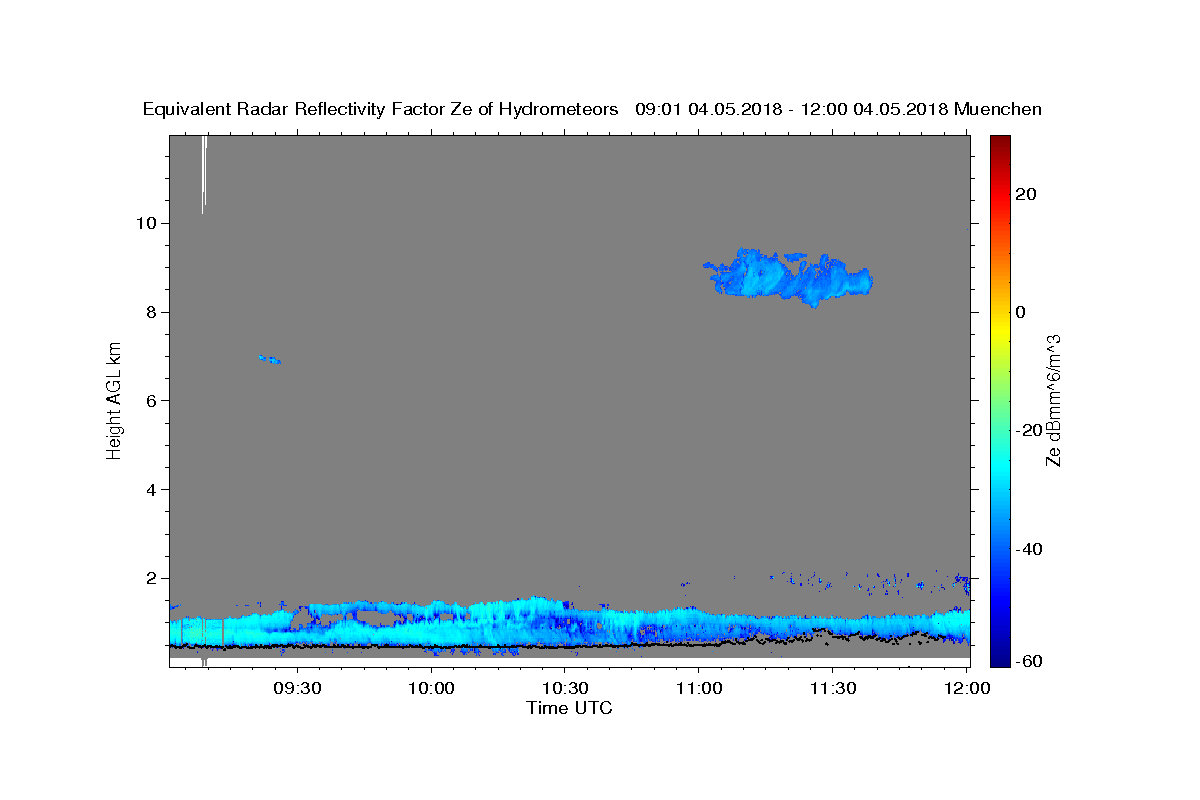1200x800 pixels.
Task: Click the '11:00' time tick label
Action: tap(699, 689)
